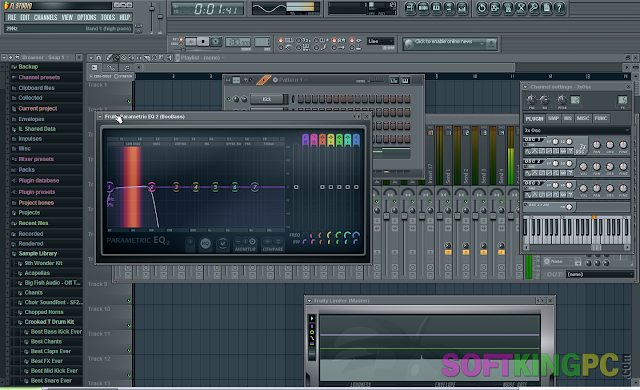Viewport: 640px width, 390px height.
Task: Click EQ band 2 node on curve
Action: 151,187
